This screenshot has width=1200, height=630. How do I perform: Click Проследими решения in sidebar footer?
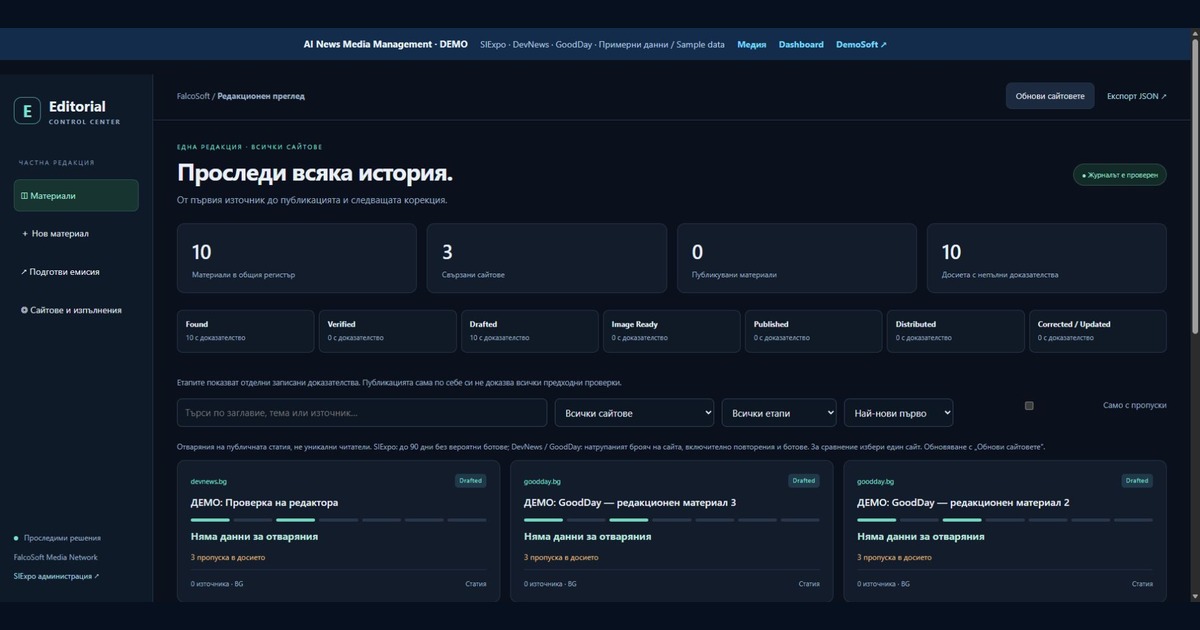click(62, 538)
